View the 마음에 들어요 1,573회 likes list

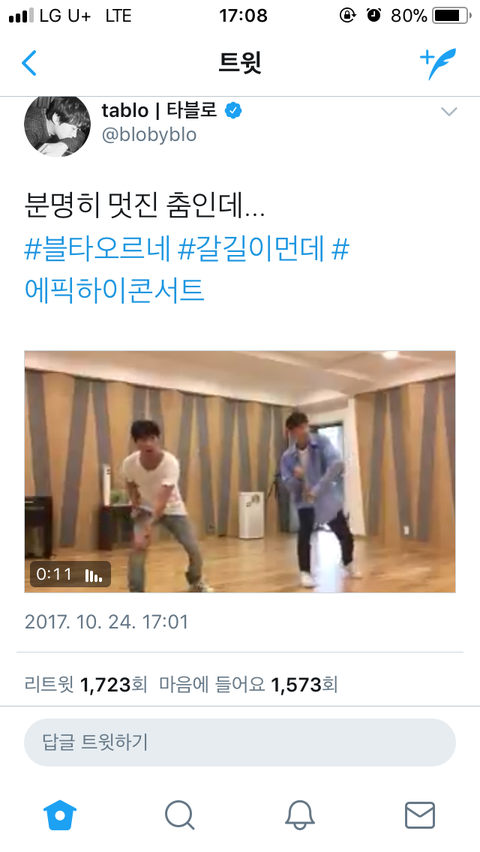248,685
